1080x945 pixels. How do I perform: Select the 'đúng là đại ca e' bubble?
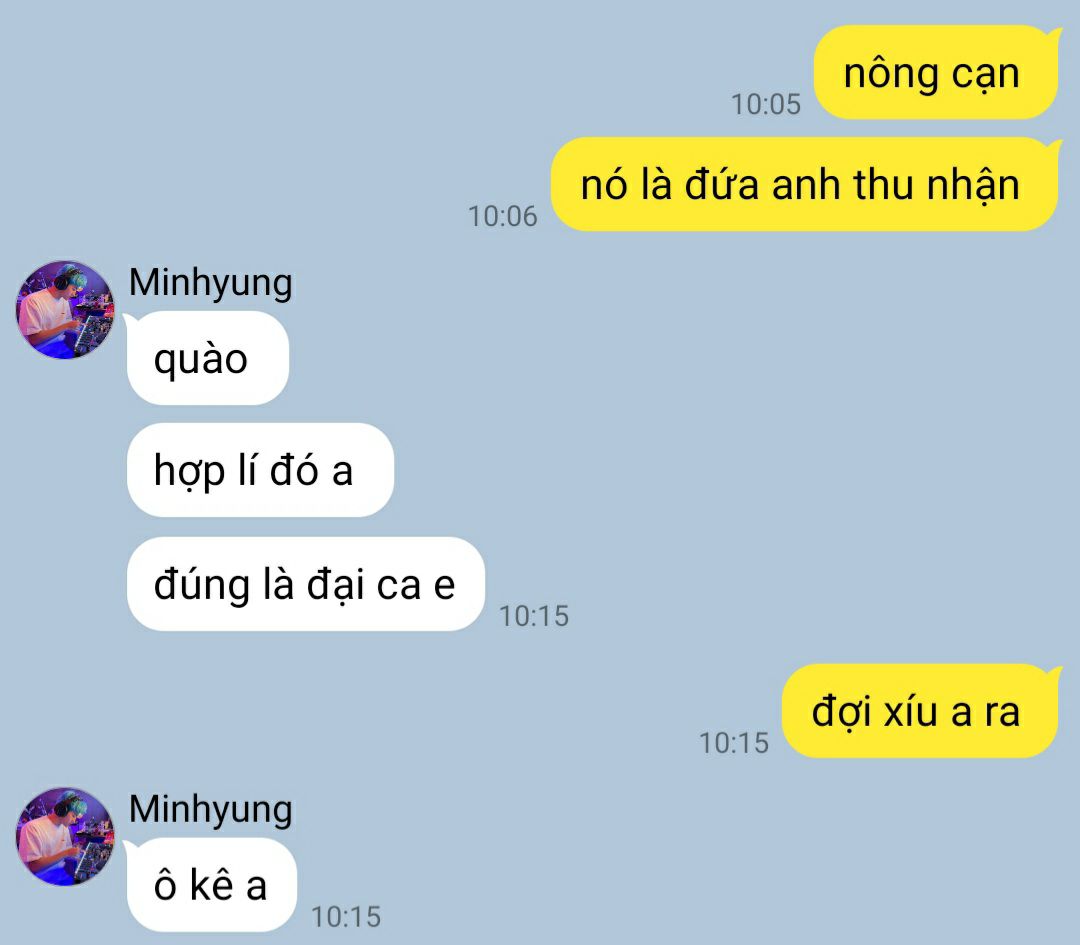(306, 584)
